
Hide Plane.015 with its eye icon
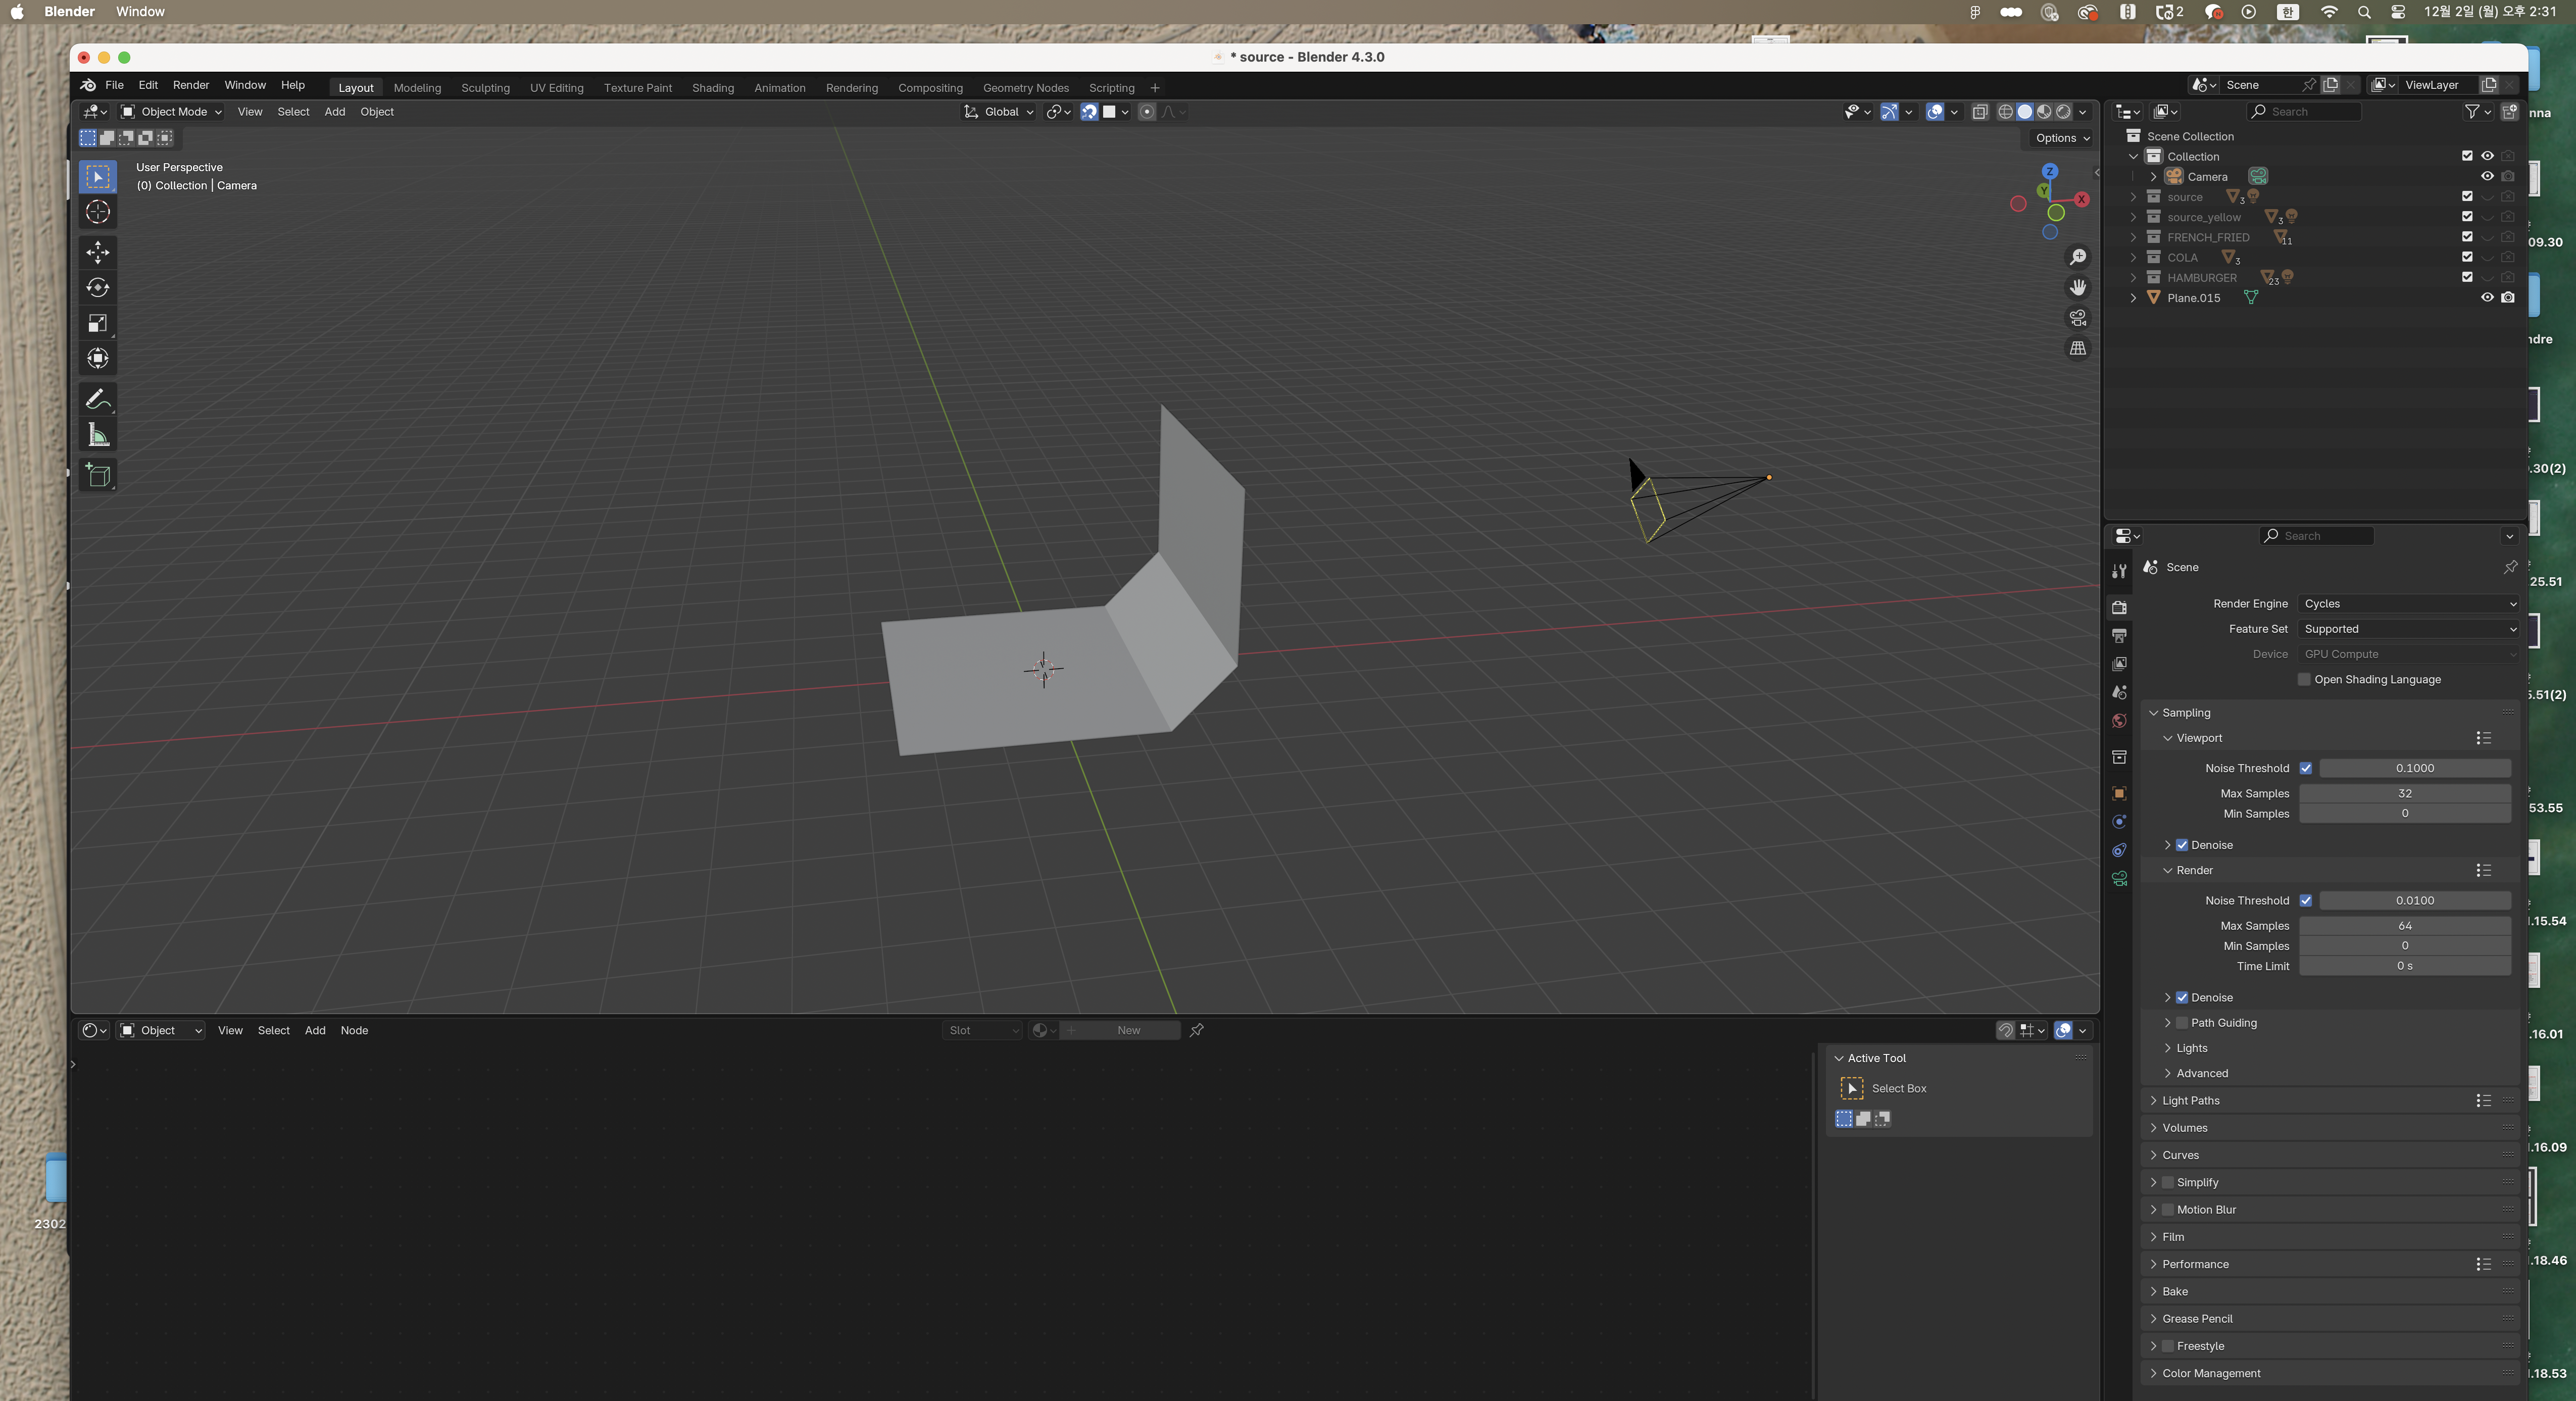coord(2487,298)
